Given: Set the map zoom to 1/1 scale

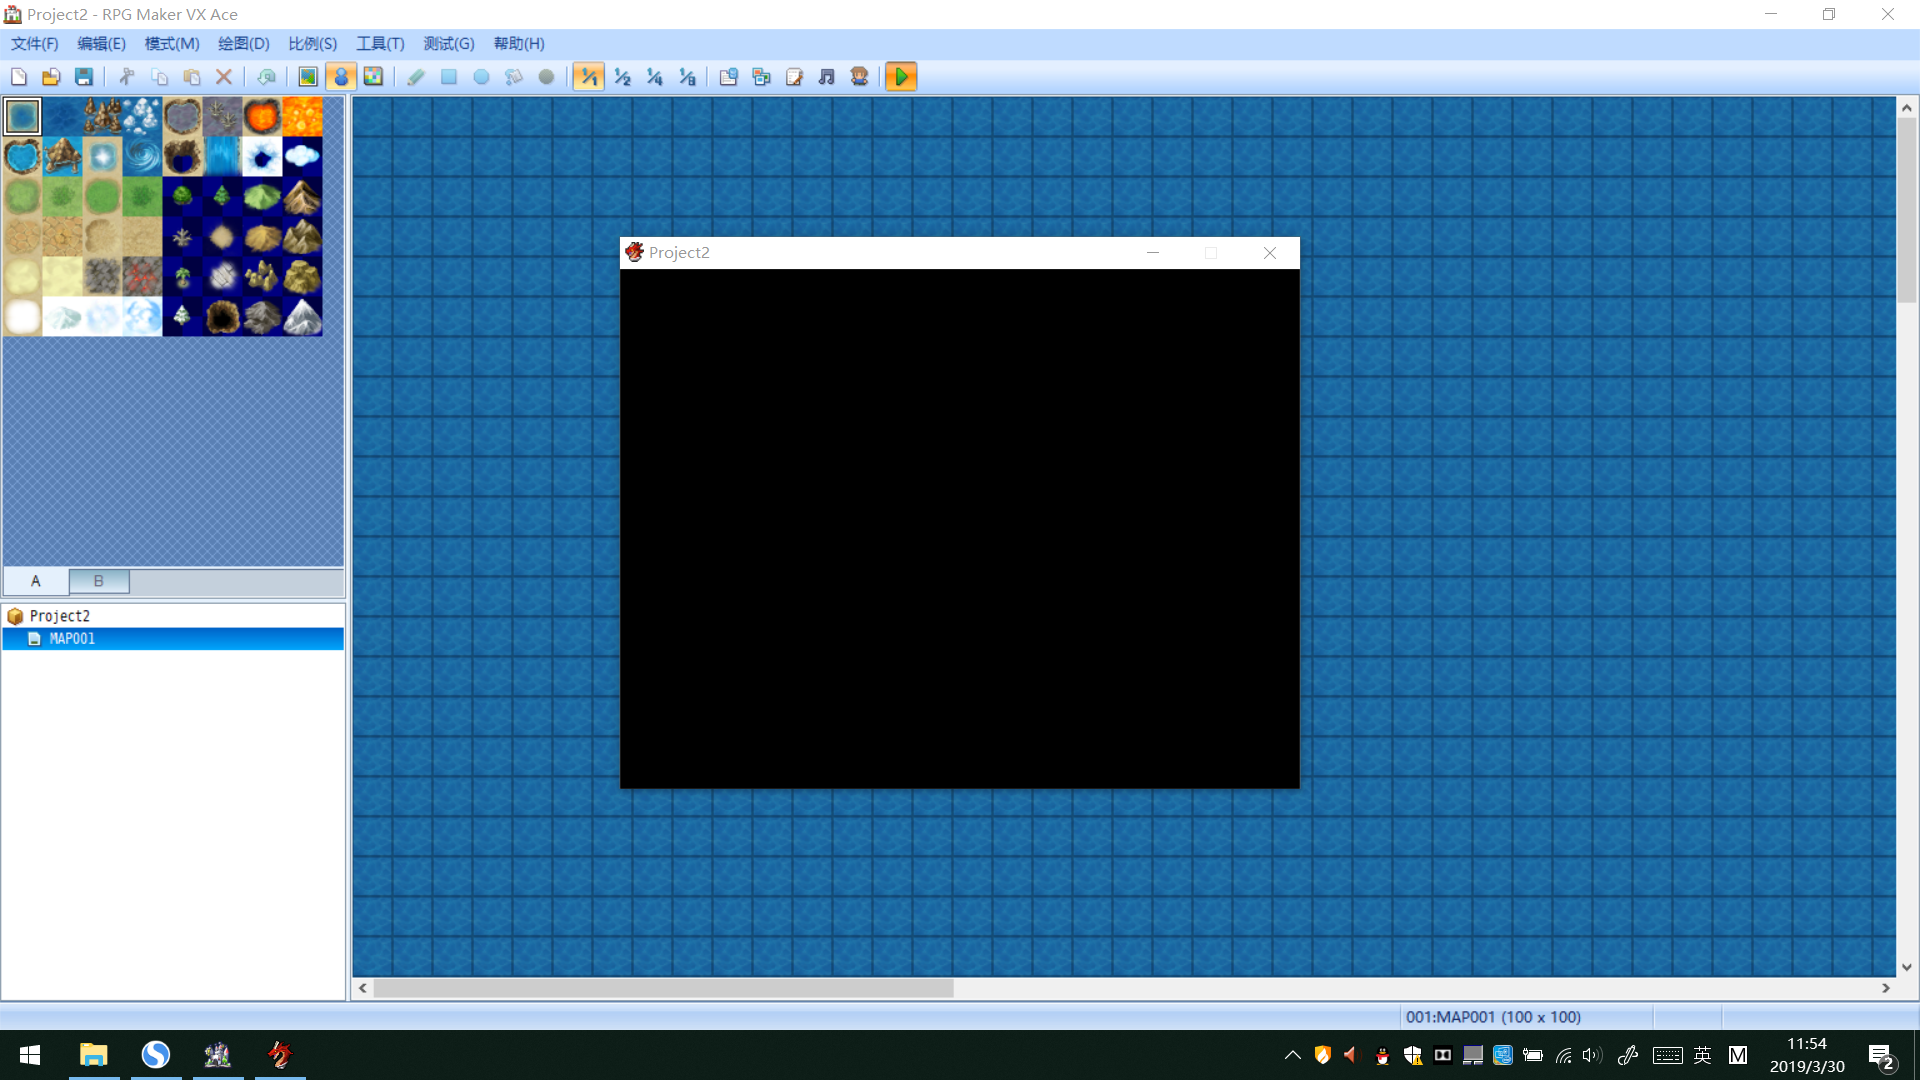Looking at the screenshot, I should point(589,77).
